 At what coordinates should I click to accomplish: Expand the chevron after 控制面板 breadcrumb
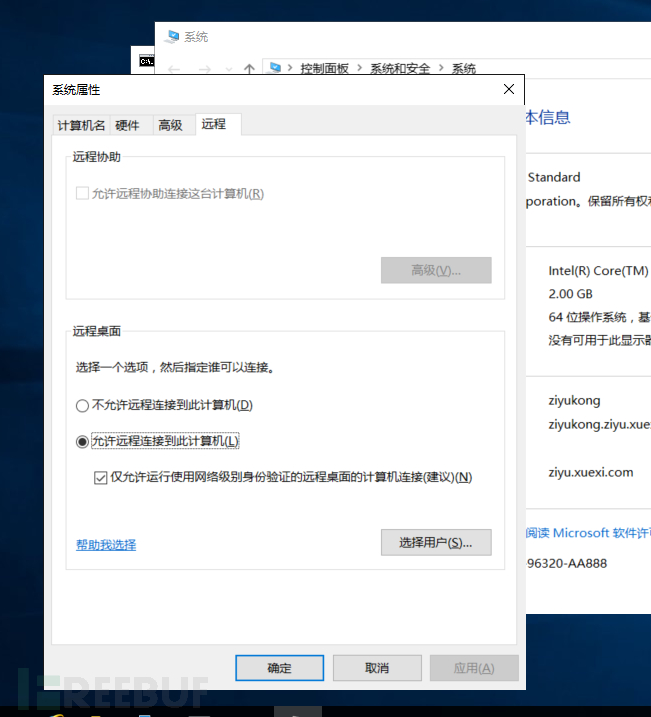coord(359,68)
